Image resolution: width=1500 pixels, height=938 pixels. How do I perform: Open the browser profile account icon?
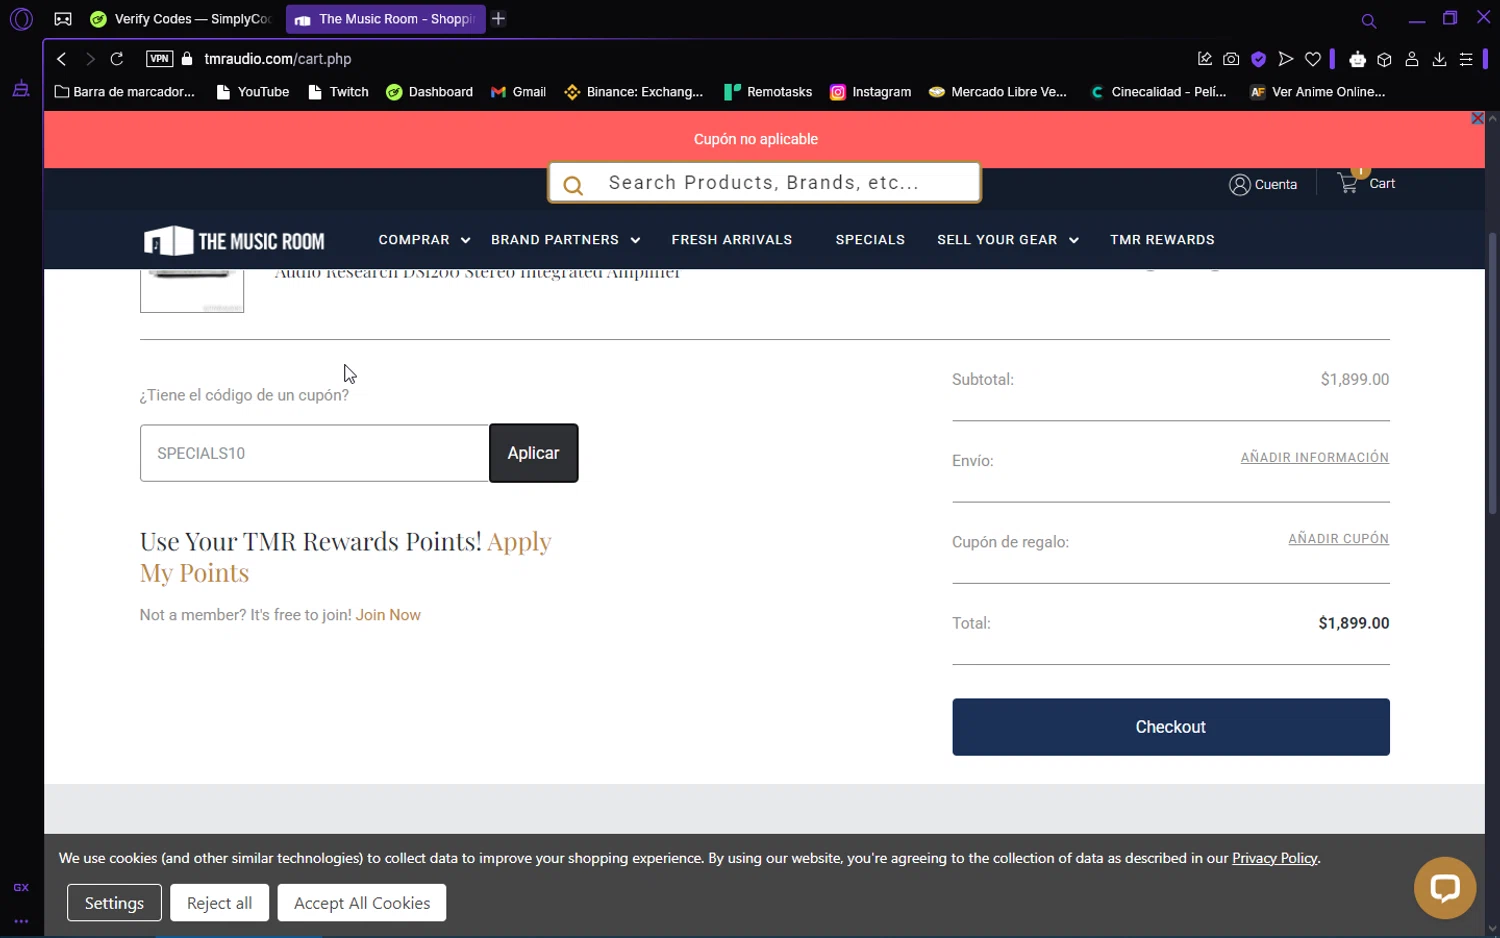tap(1412, 59)
